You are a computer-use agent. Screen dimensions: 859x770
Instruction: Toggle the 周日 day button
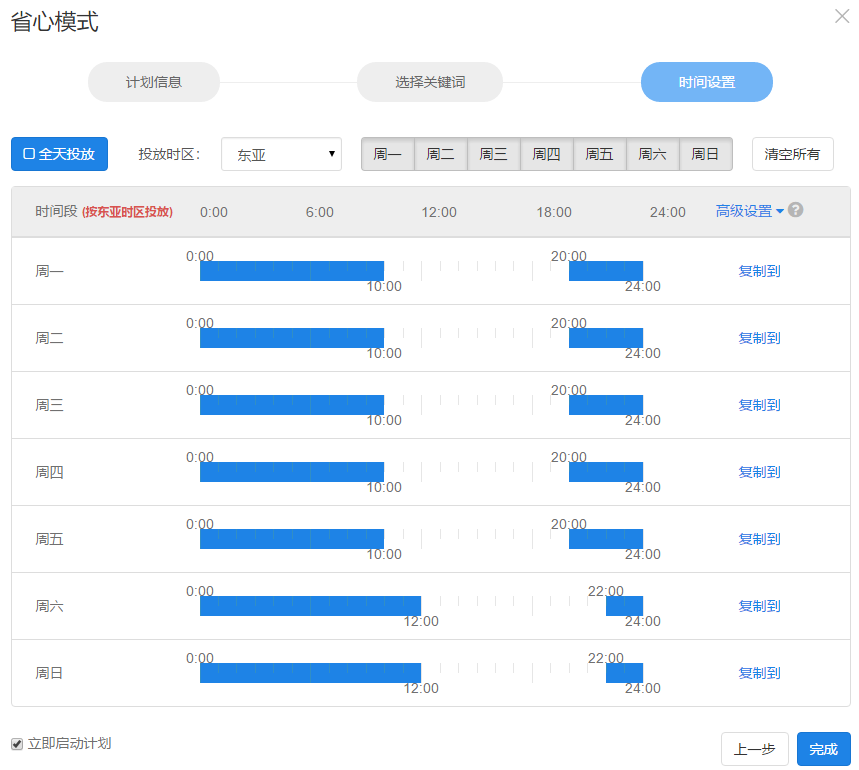click(705, 154)
